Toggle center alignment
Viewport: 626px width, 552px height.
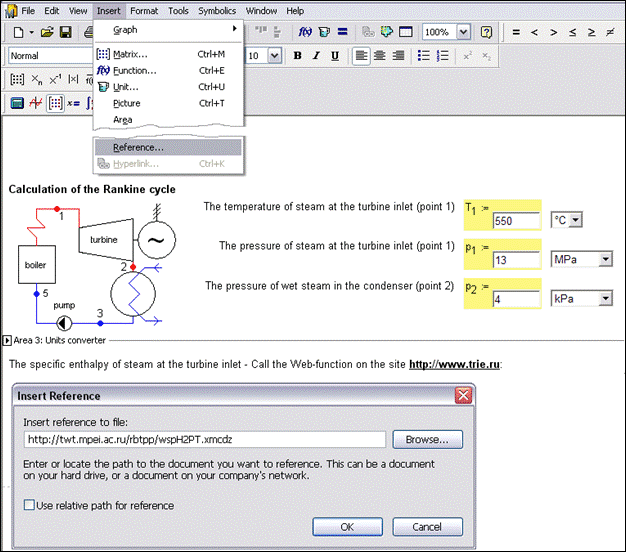click(379, 56)
